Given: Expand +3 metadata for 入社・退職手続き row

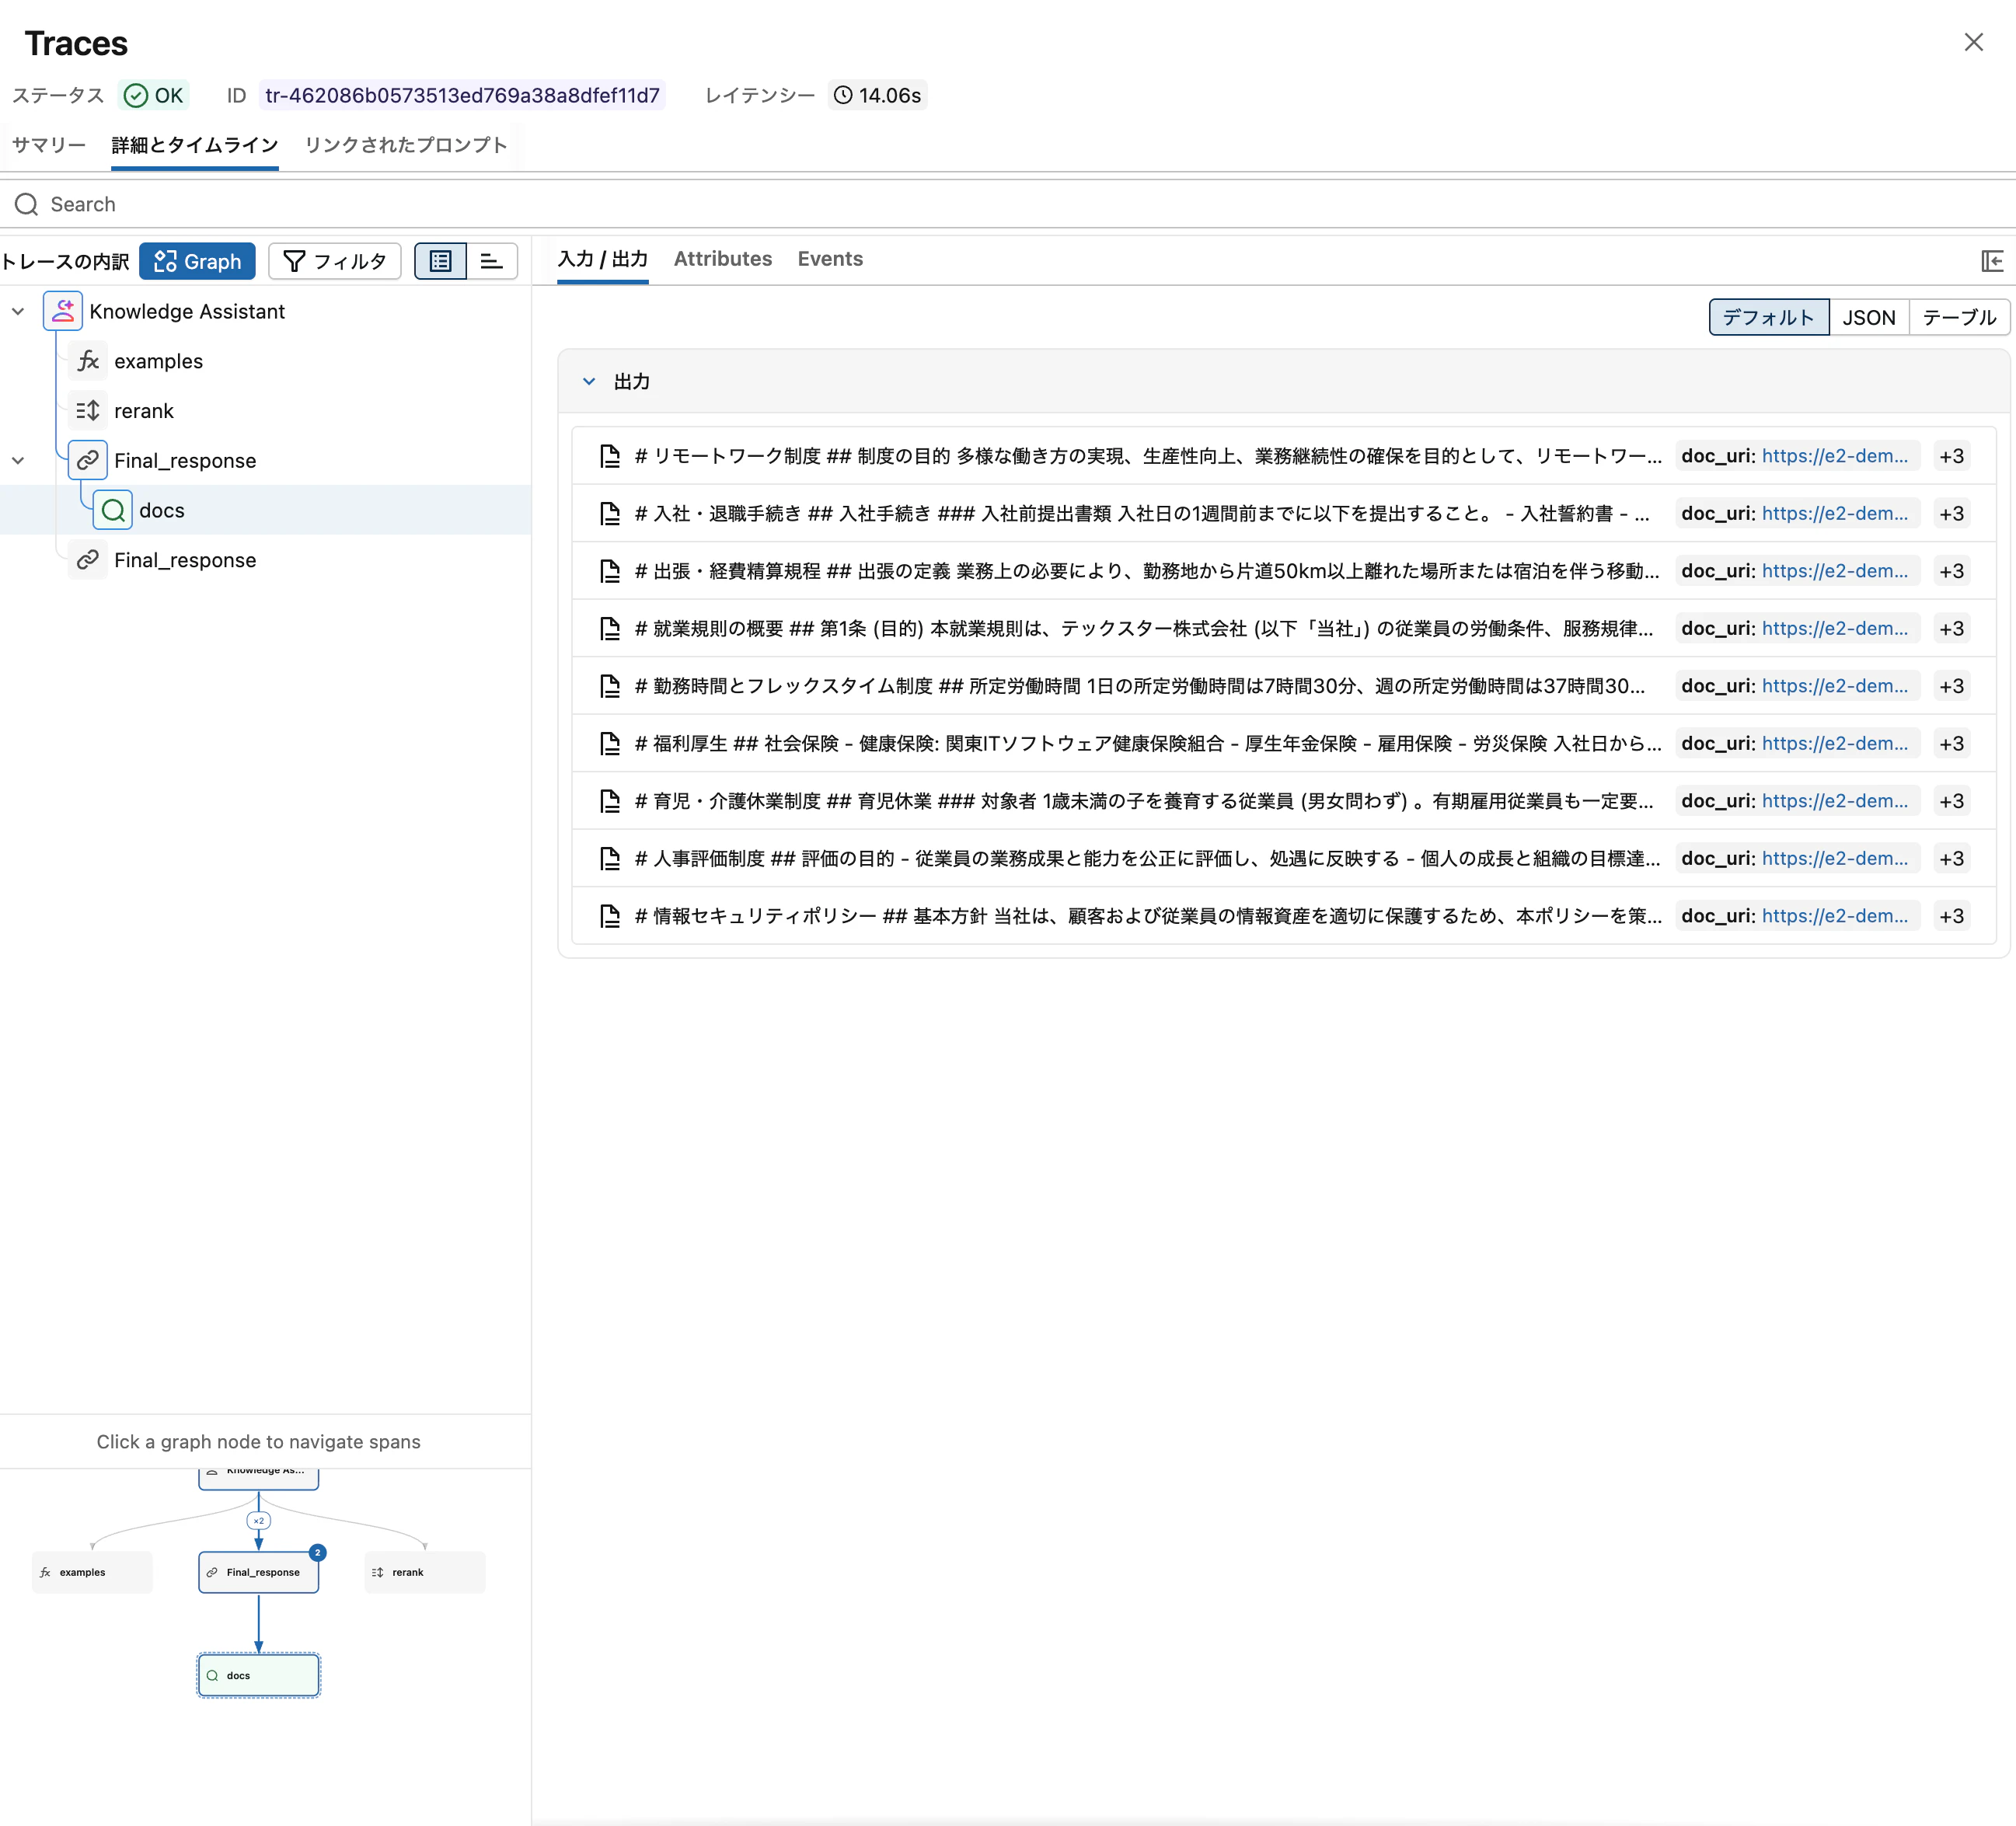Looking at the screenshot, I should [x=1951, y=514].
